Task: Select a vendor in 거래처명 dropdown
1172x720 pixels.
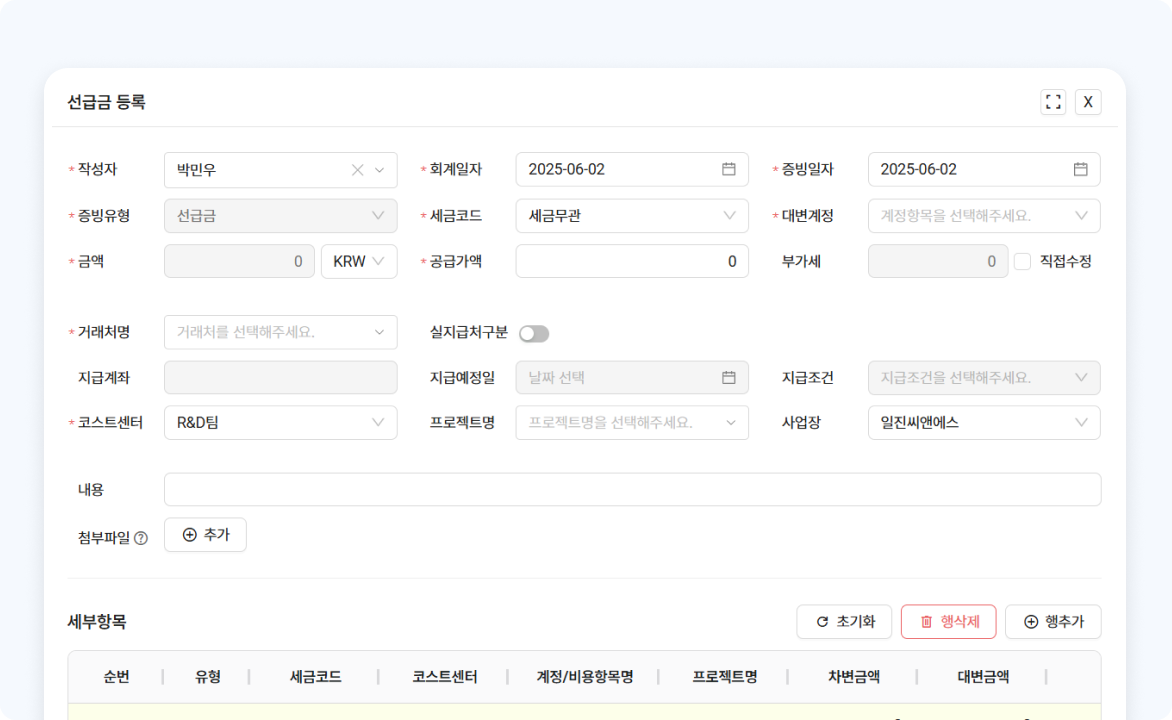Action: [x=280, y=332]
